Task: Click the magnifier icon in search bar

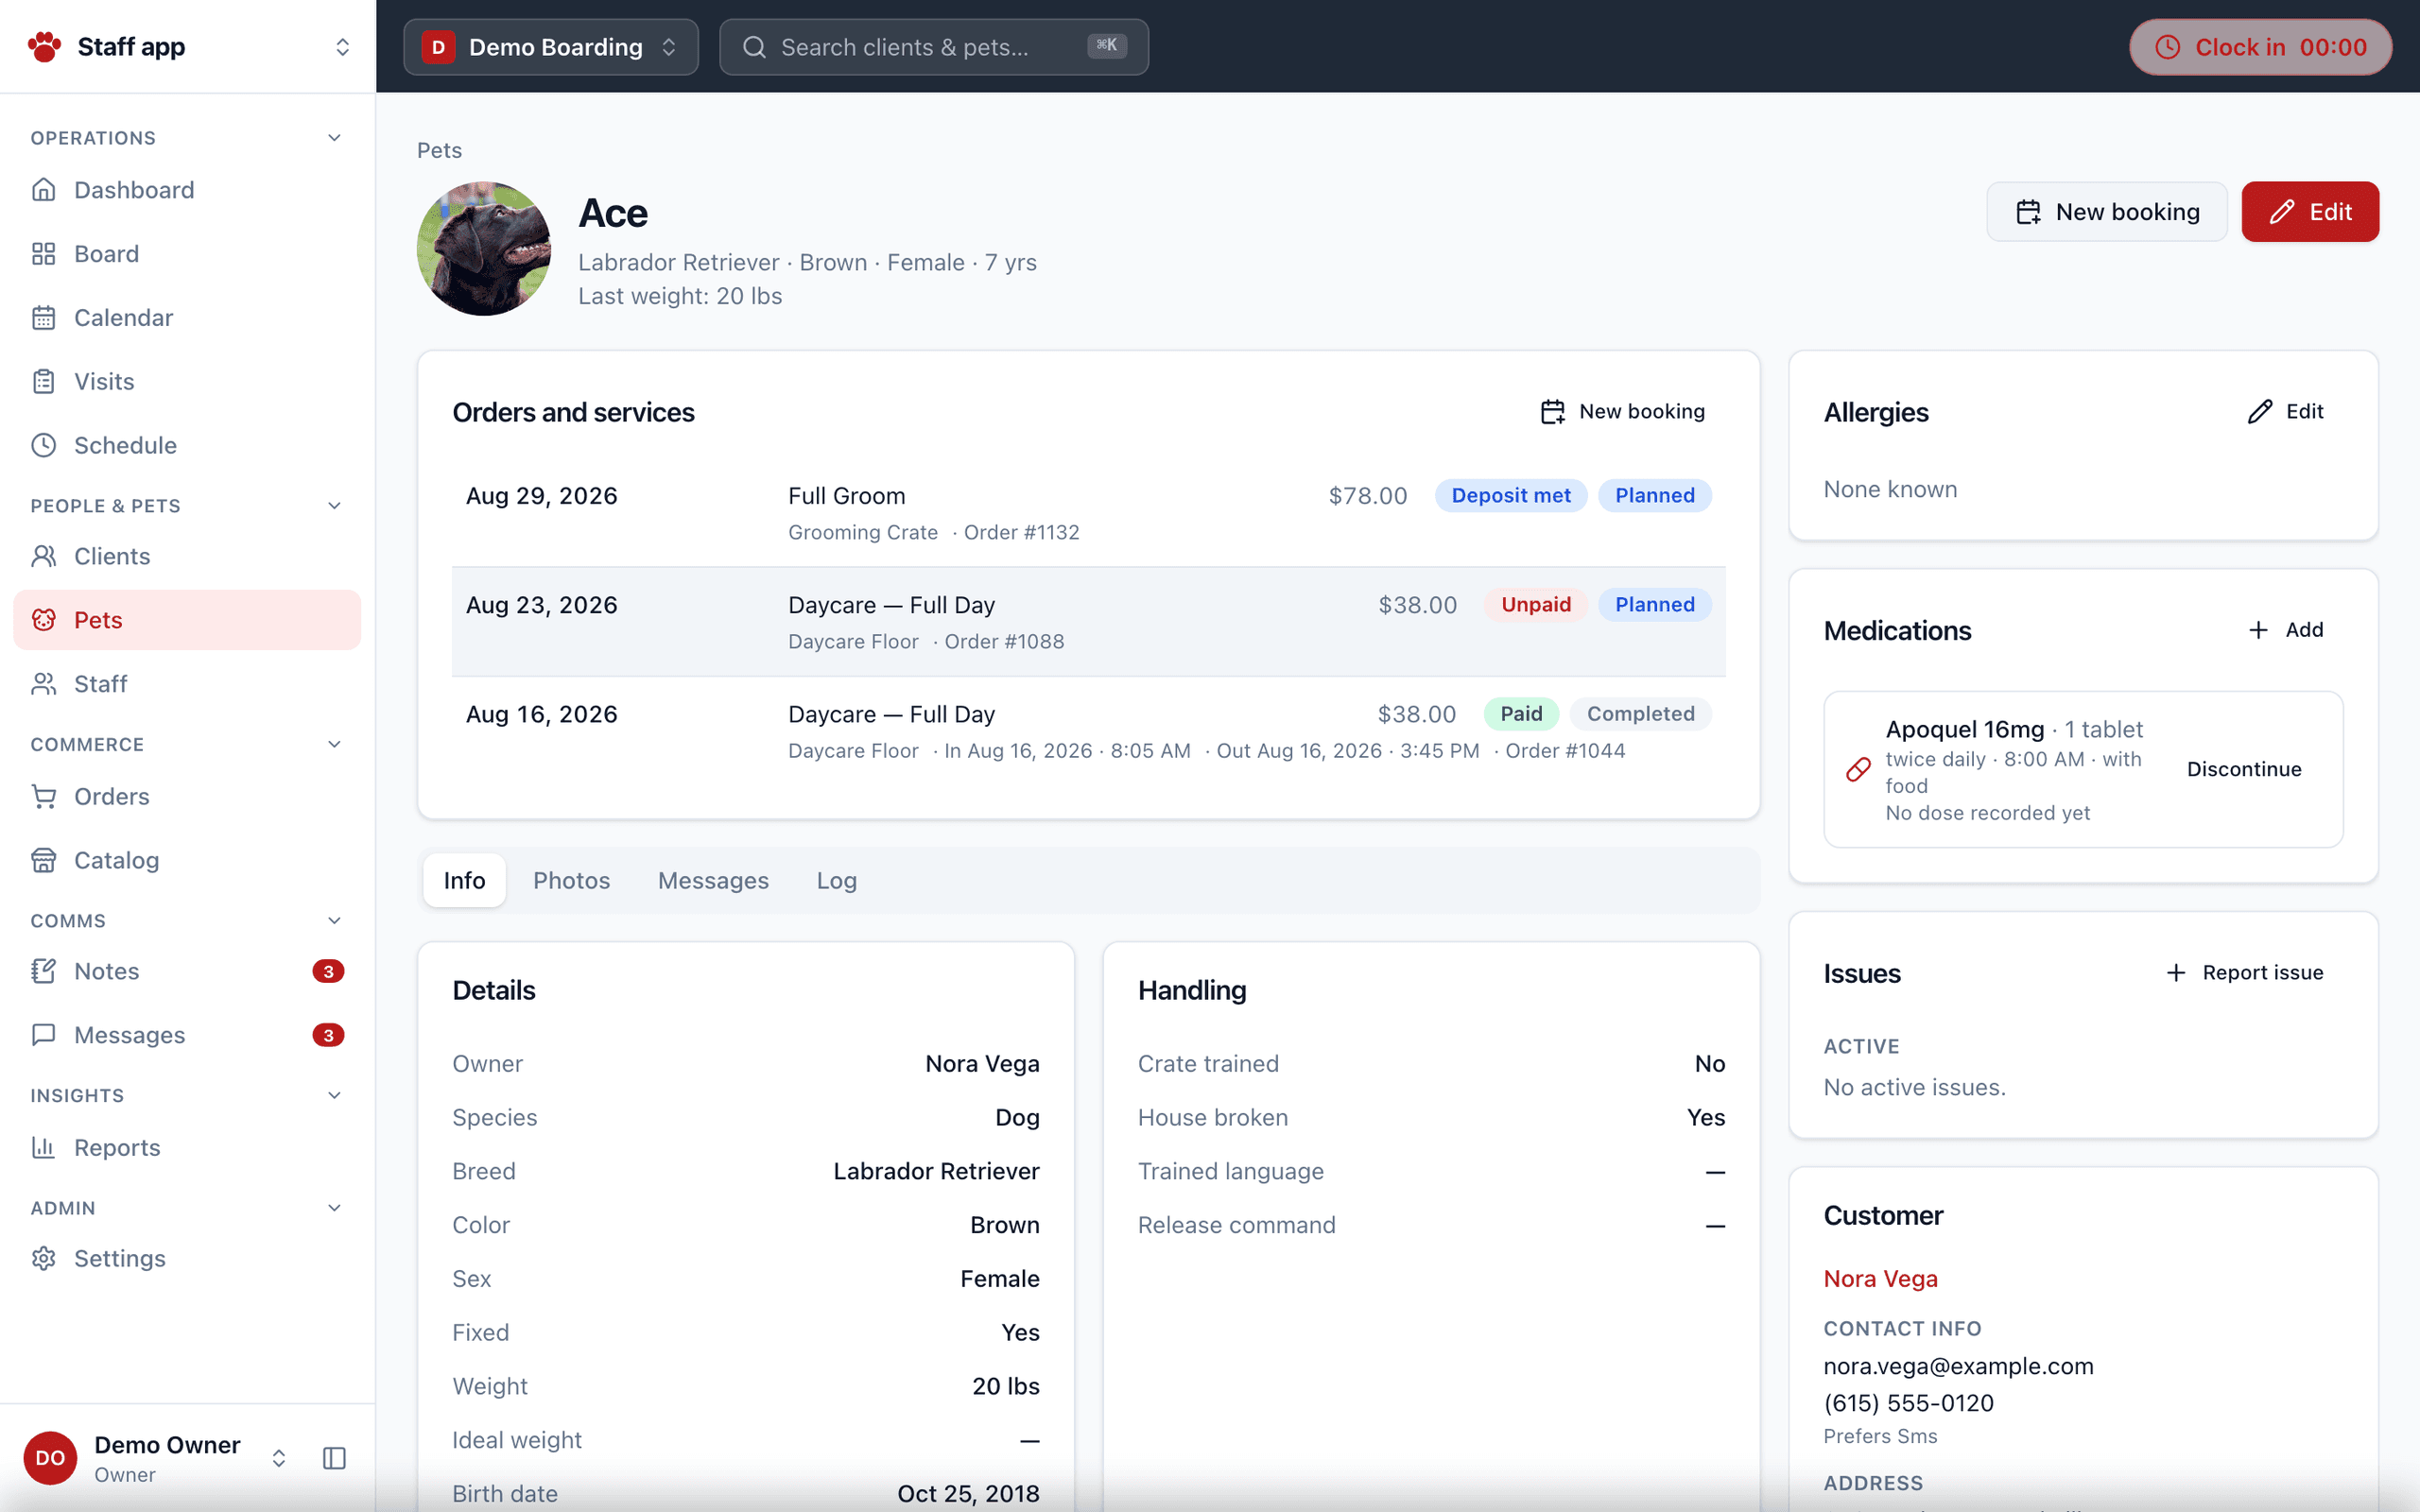Action: tap(755, 47)
